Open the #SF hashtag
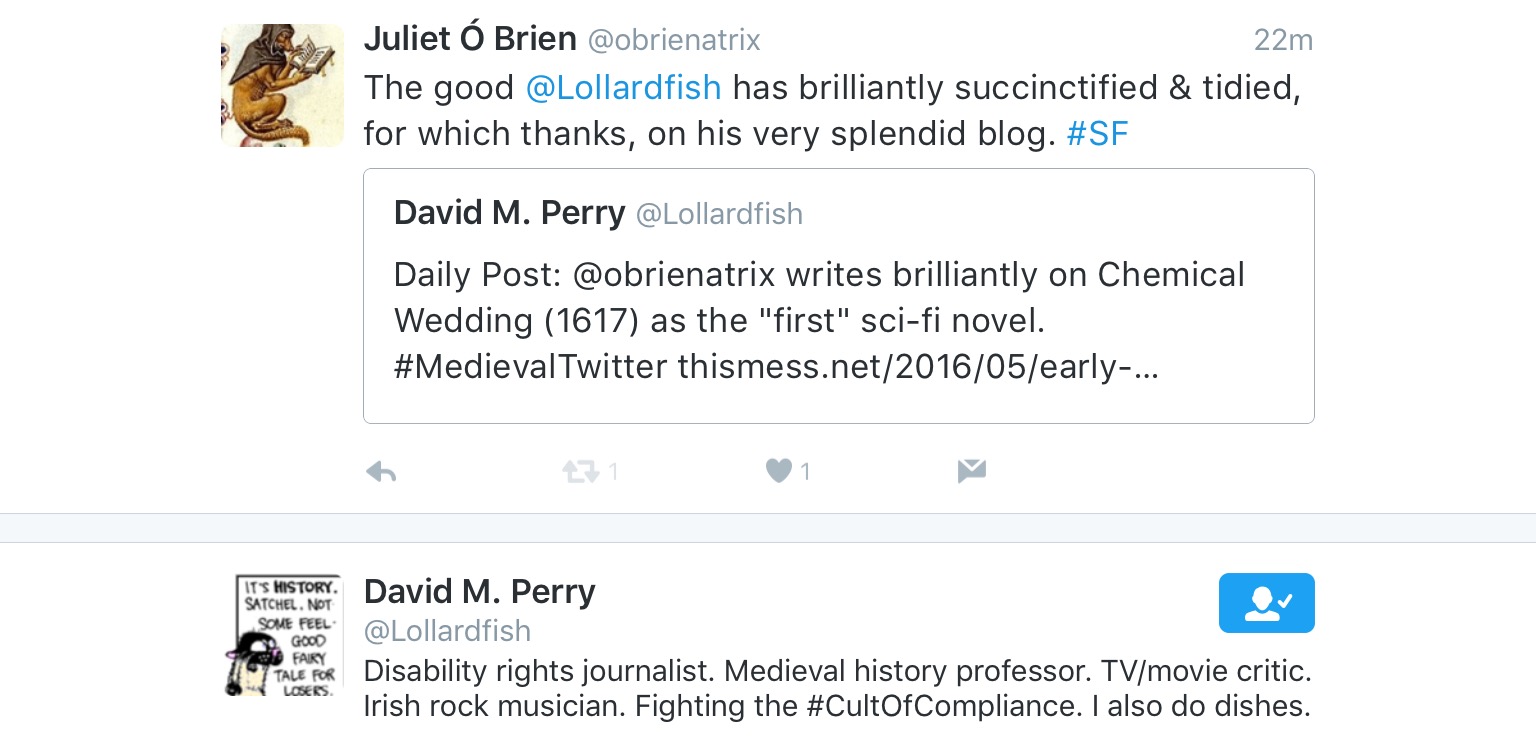Image resolution: width=1536 pixels, height=750 pixels. [1097, 134]
